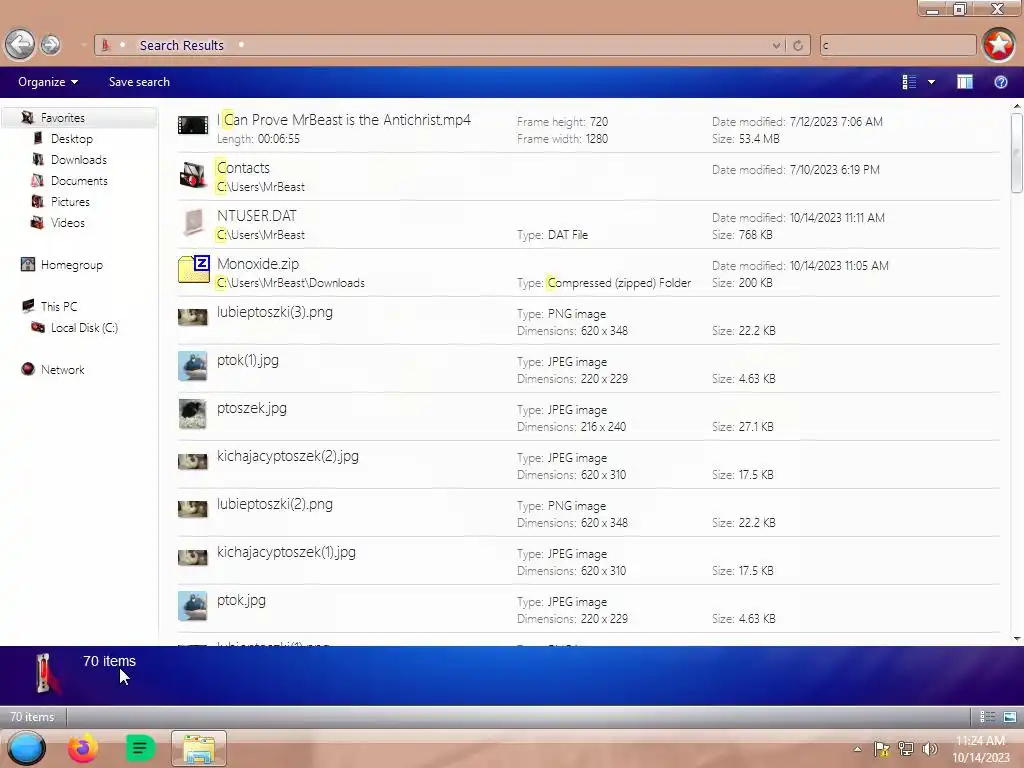
Task: Click the path 'C:\Users\MrBeast\Downloads'
Action: click(x=291, y=283)
